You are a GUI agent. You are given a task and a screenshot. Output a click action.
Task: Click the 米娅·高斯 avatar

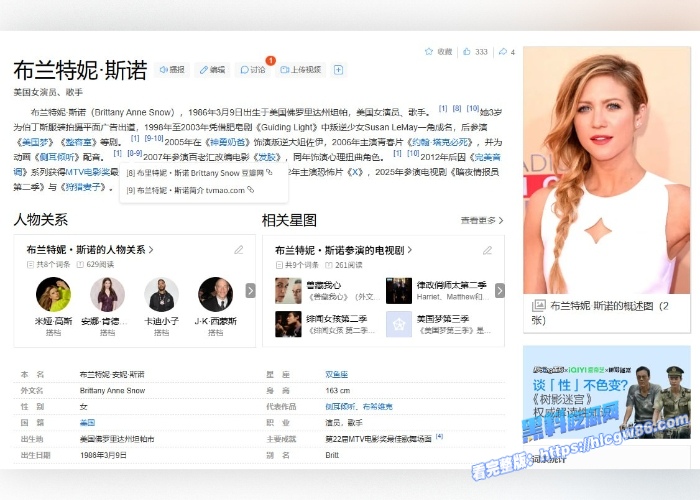click(x=53, y=294)
